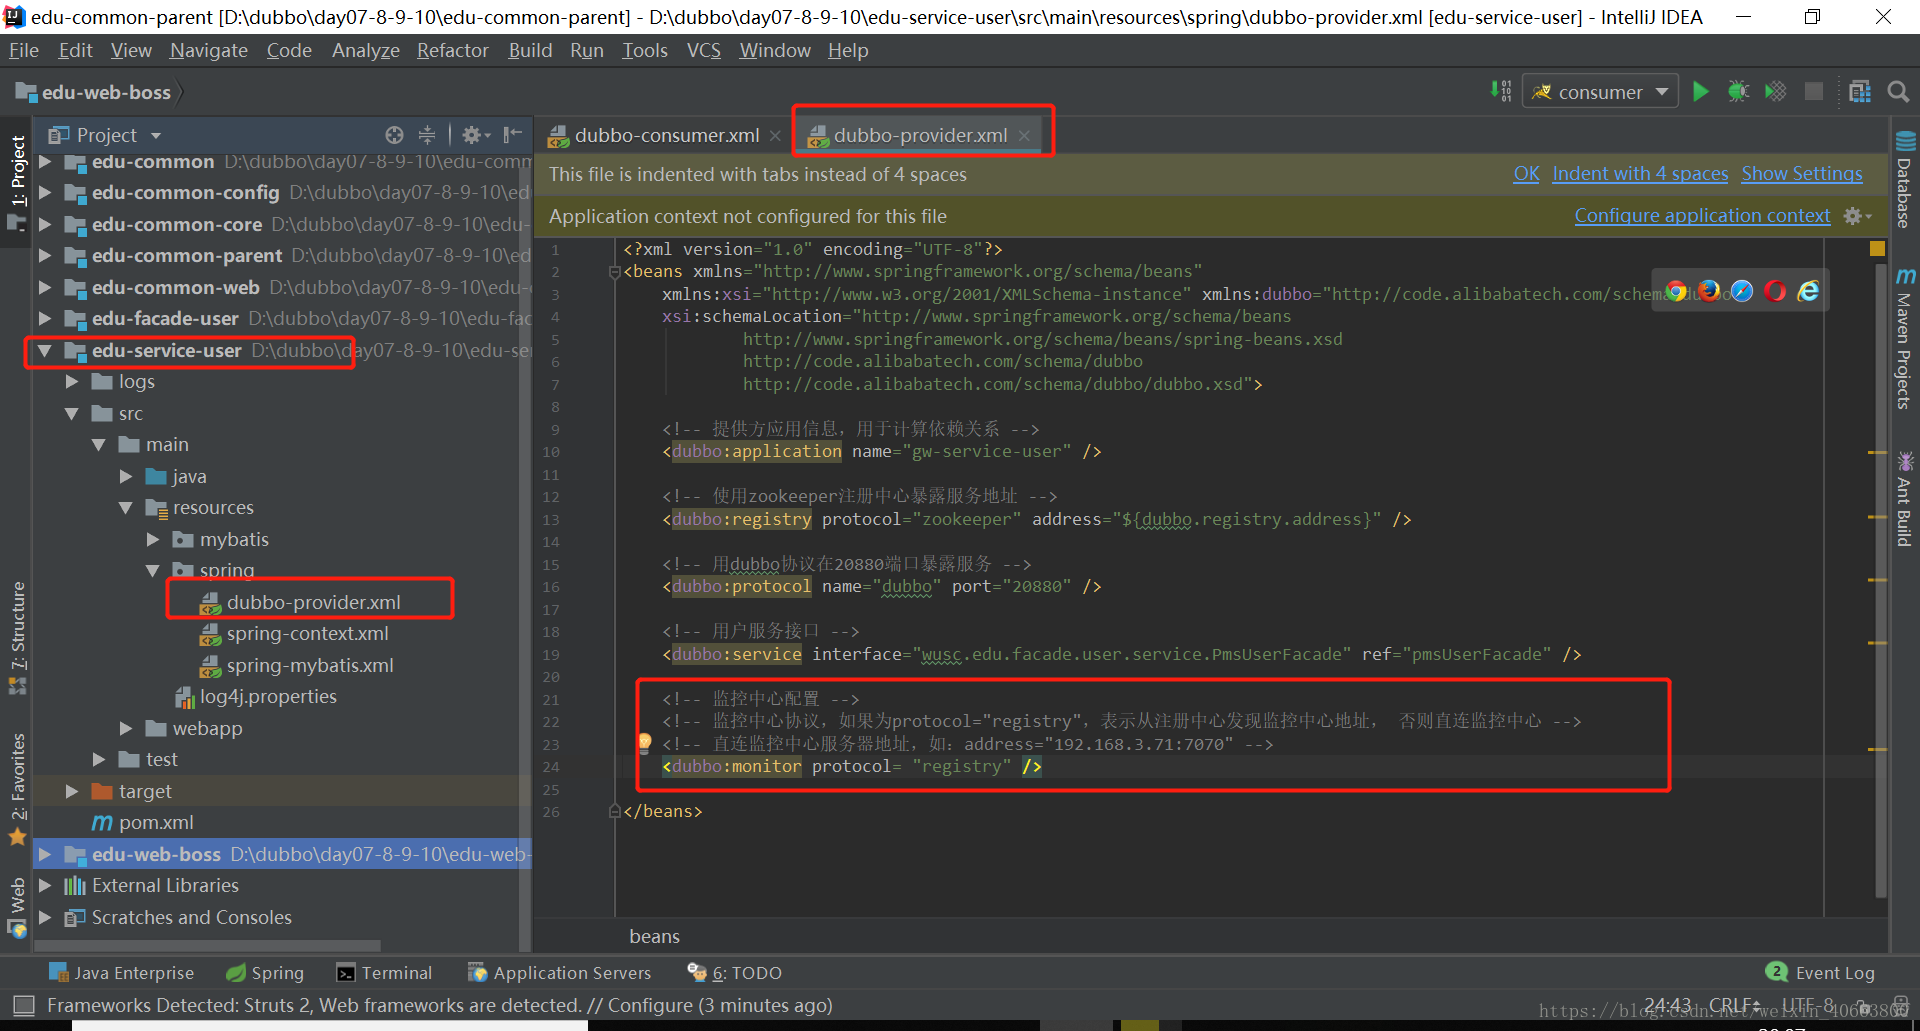This screenshot has width=1920, height=1031.
Task: Open the run configuration dropdown
Action: click(1600, 92)
